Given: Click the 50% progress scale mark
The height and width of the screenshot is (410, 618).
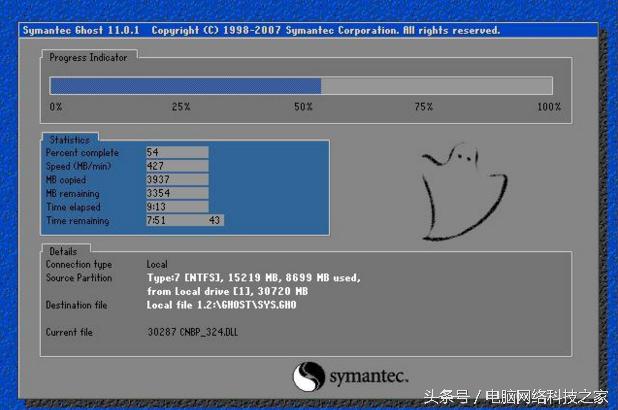Looking at the screenshot, I should coord(303,107).
